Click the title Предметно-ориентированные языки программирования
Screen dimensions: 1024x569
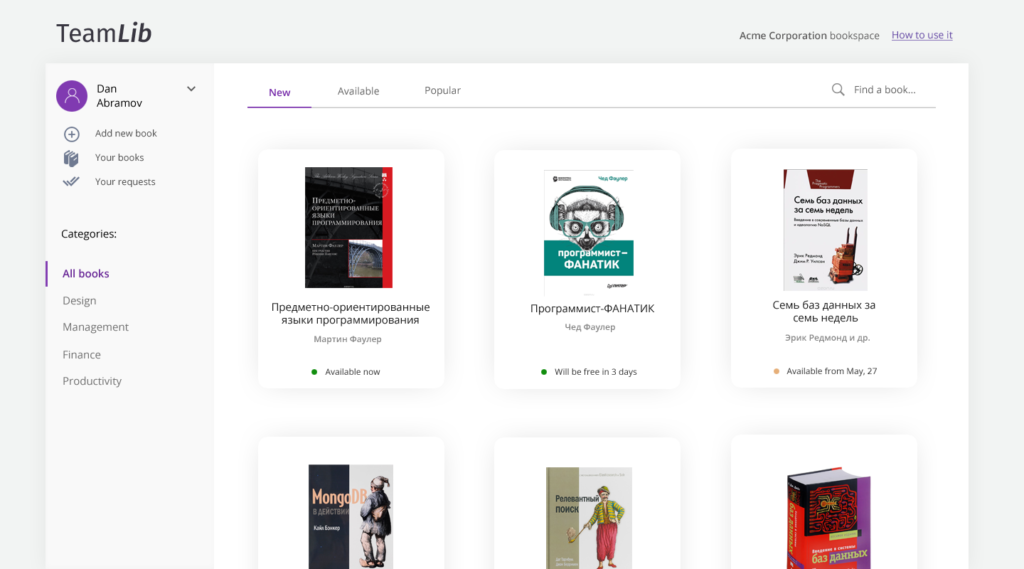coord(351,314)
